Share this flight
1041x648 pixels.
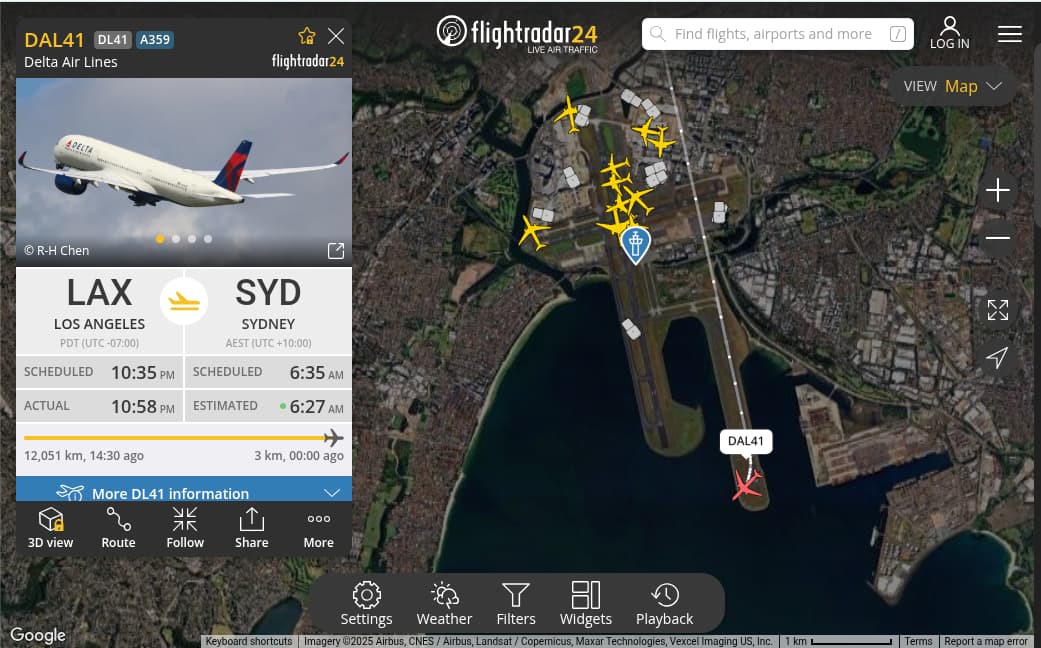click(252, 528)
